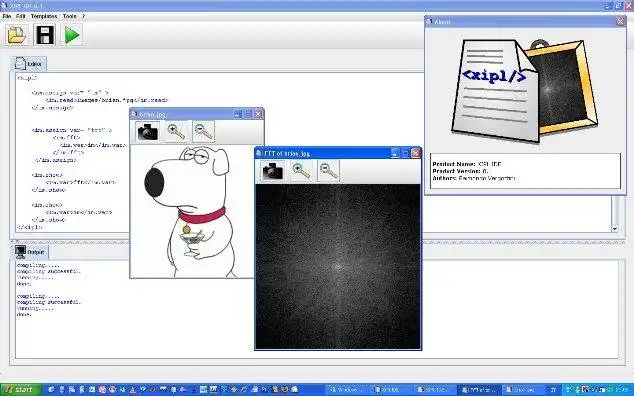Image resolution: width=634 pixels, height=396 pixels.
Task: Click the Product Version line in About
Action: coord(460,171)
